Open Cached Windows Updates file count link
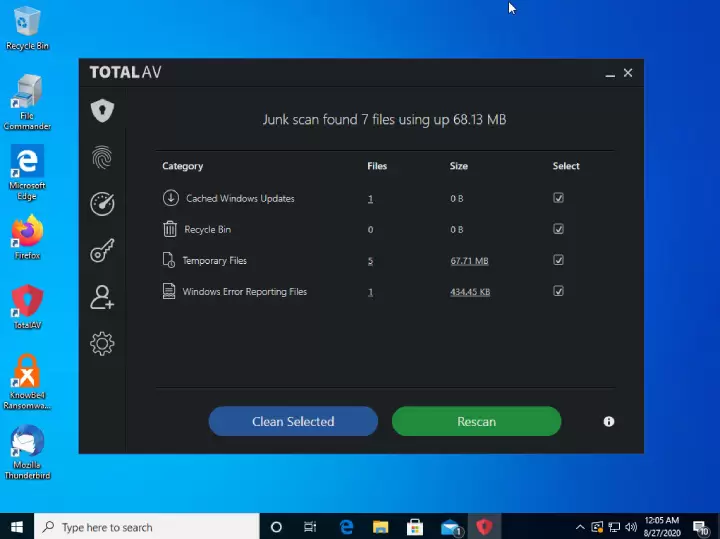The height and width of the screenshot is (539, 720). click(x=370, y=199)
